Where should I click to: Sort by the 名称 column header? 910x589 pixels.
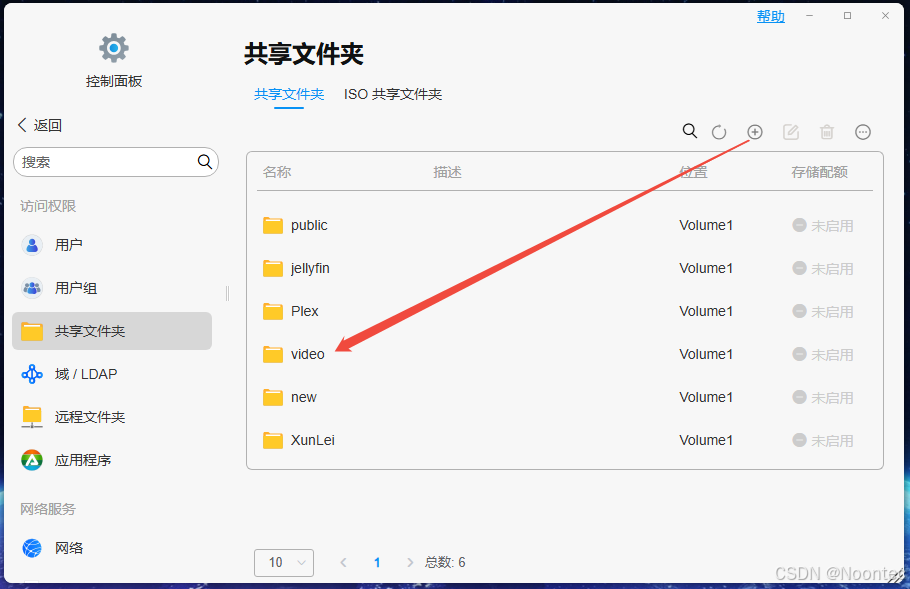tap(277, 172)
